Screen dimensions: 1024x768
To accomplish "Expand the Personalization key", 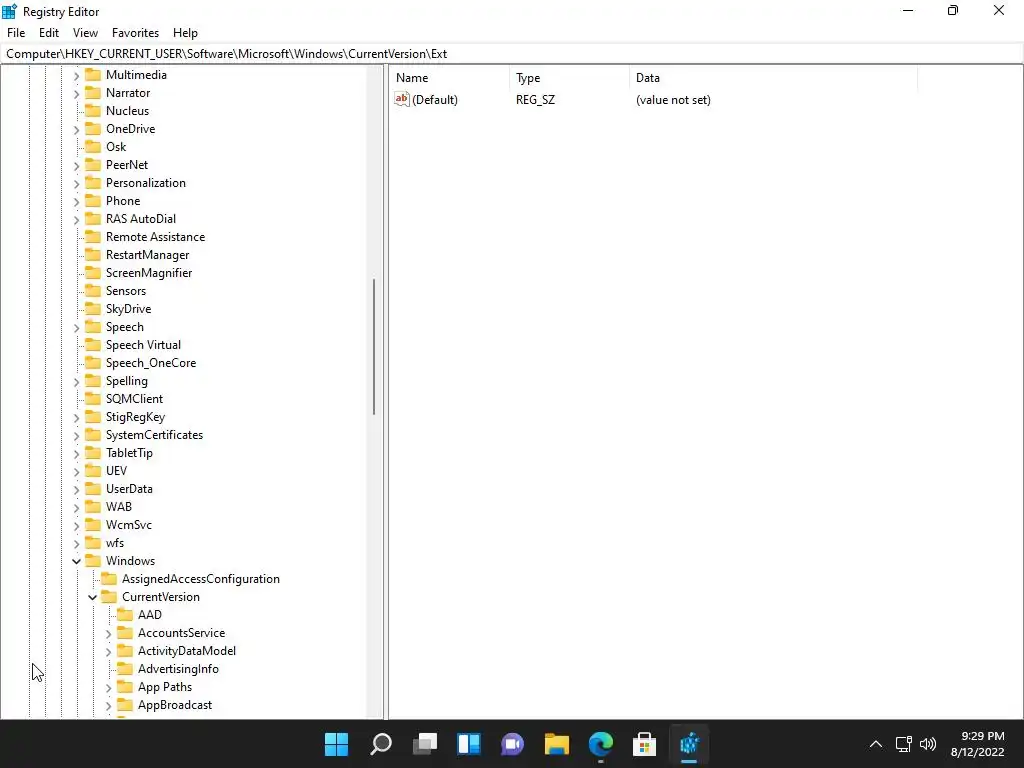I will (76, 184).
